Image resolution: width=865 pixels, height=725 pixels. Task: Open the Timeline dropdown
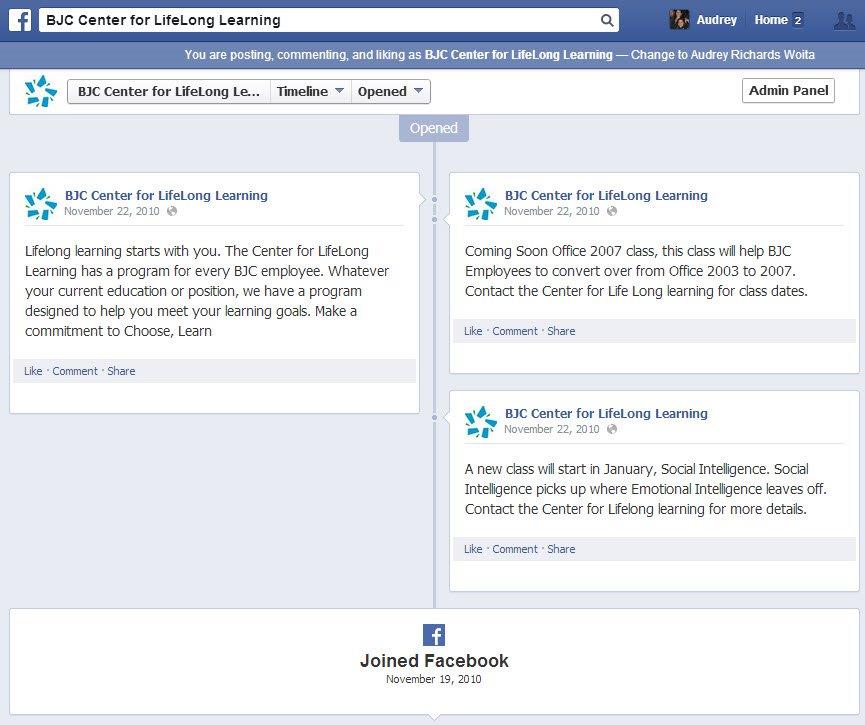(311, 92)
